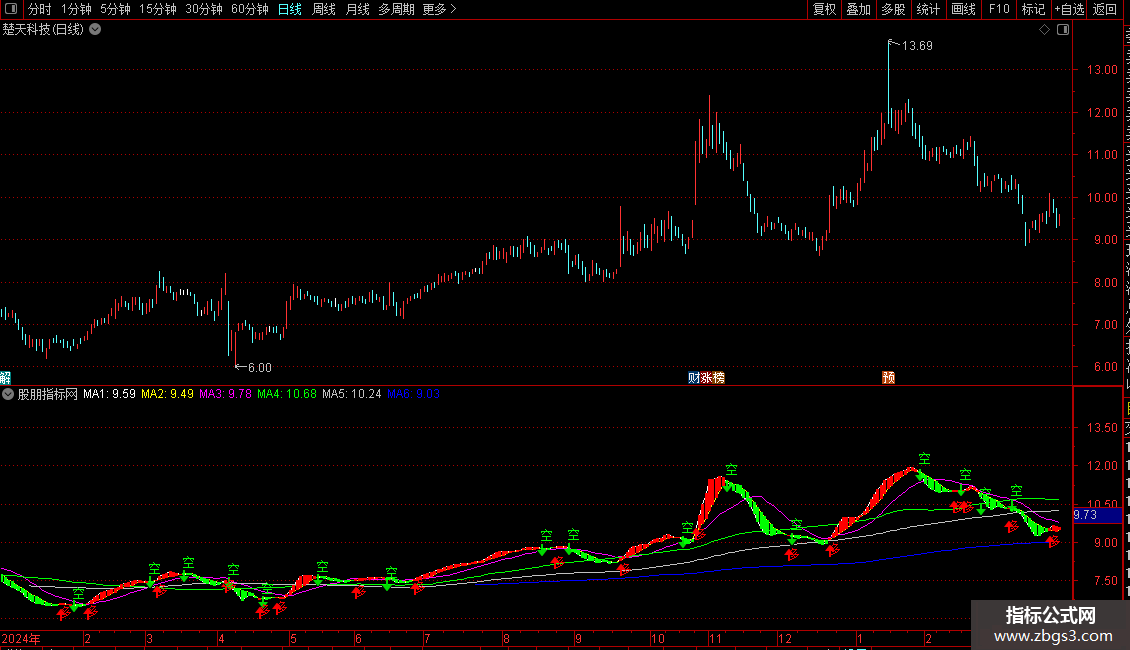
Task: Click the 叠加 overlay button
Action: pos(858,9)
